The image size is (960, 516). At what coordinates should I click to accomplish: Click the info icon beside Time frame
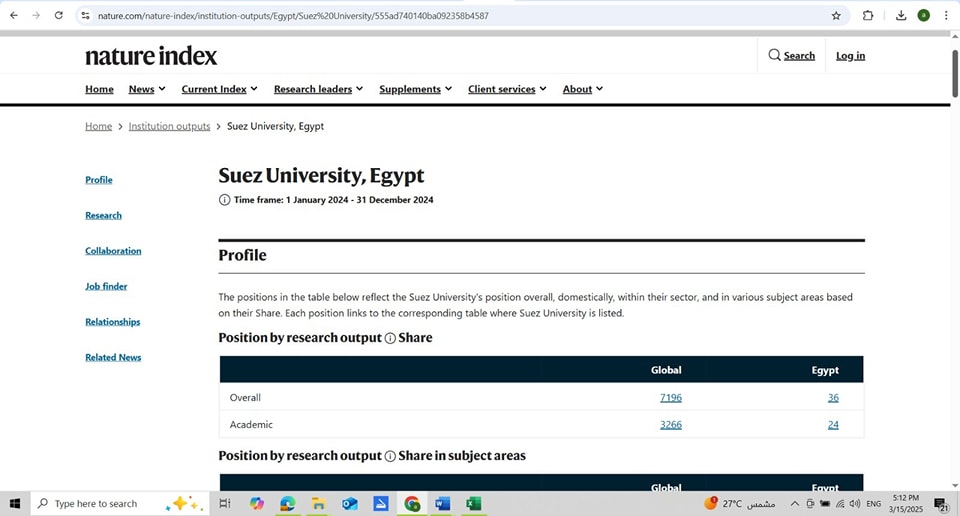(x=224, y=200)
